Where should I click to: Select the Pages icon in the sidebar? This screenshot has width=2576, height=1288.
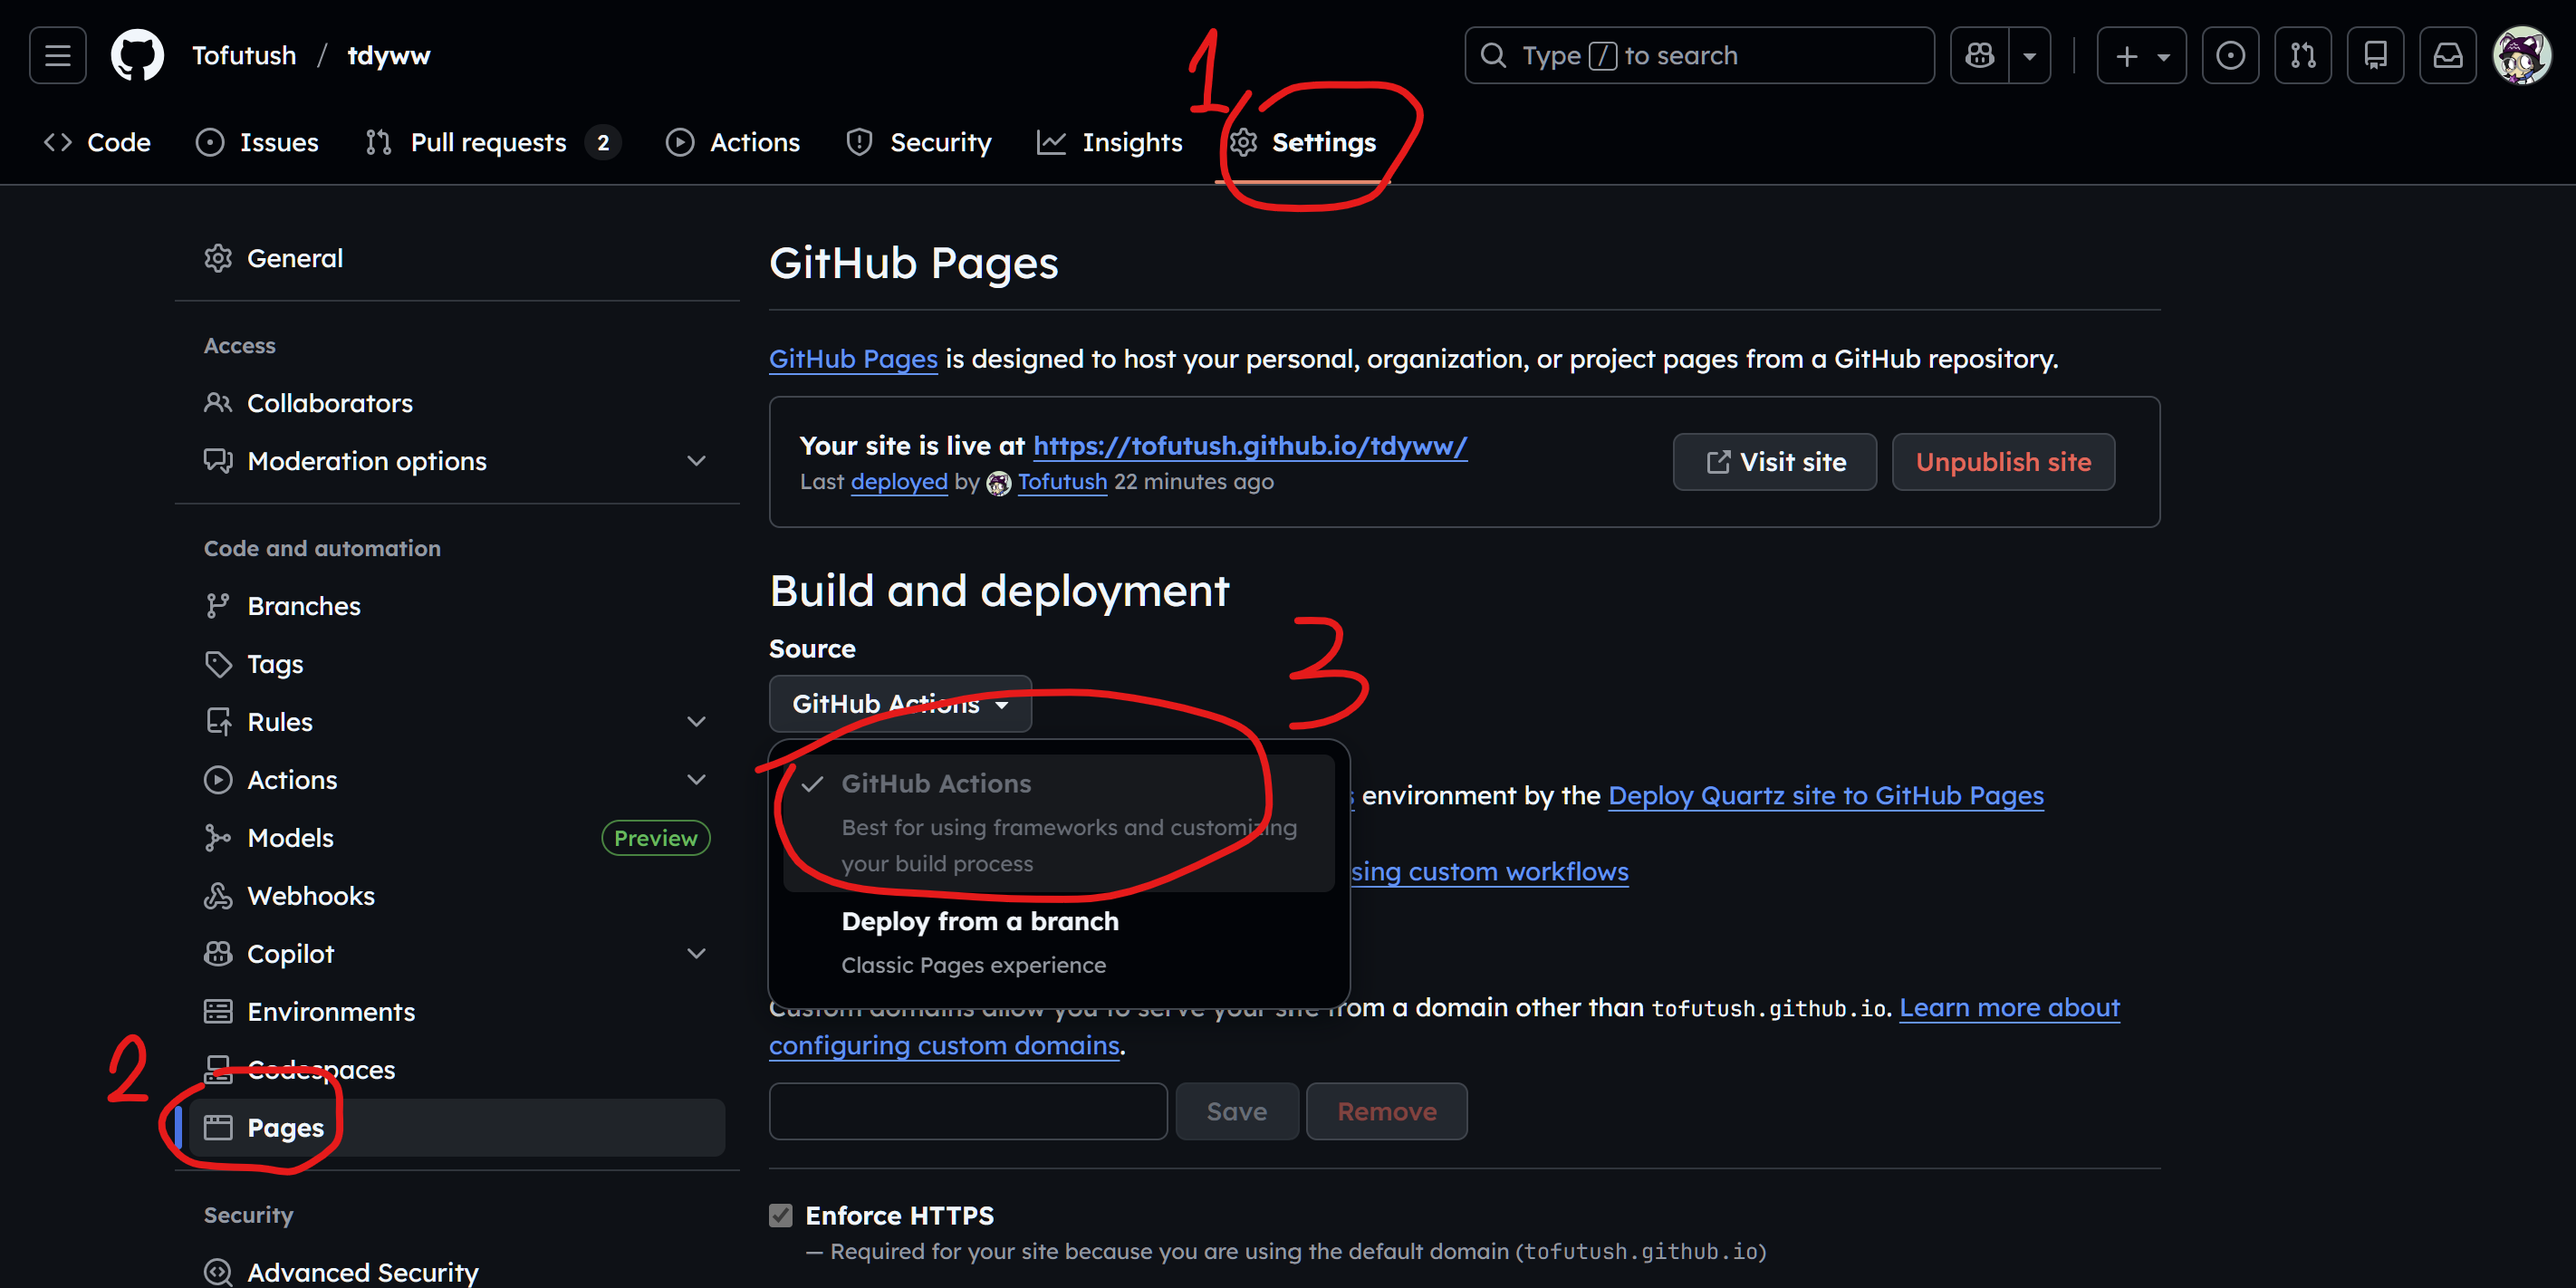click(x=218, y=1126)
